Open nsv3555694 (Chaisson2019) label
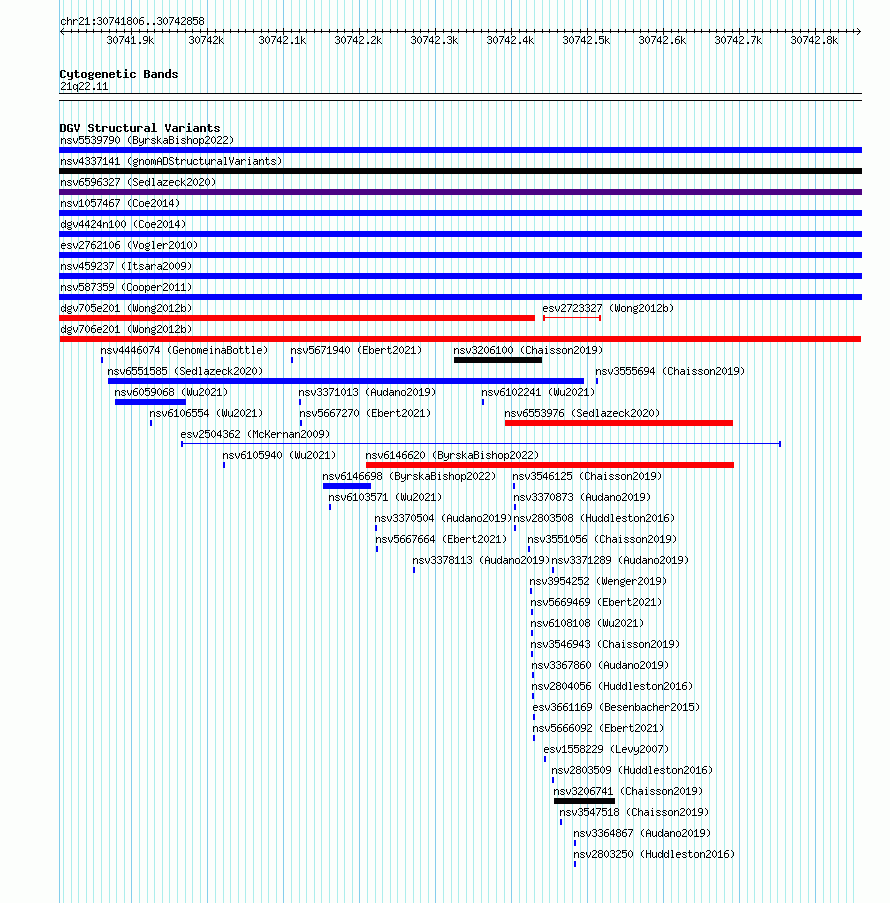Viewport: 890px width, 903px height. [670, 371]
